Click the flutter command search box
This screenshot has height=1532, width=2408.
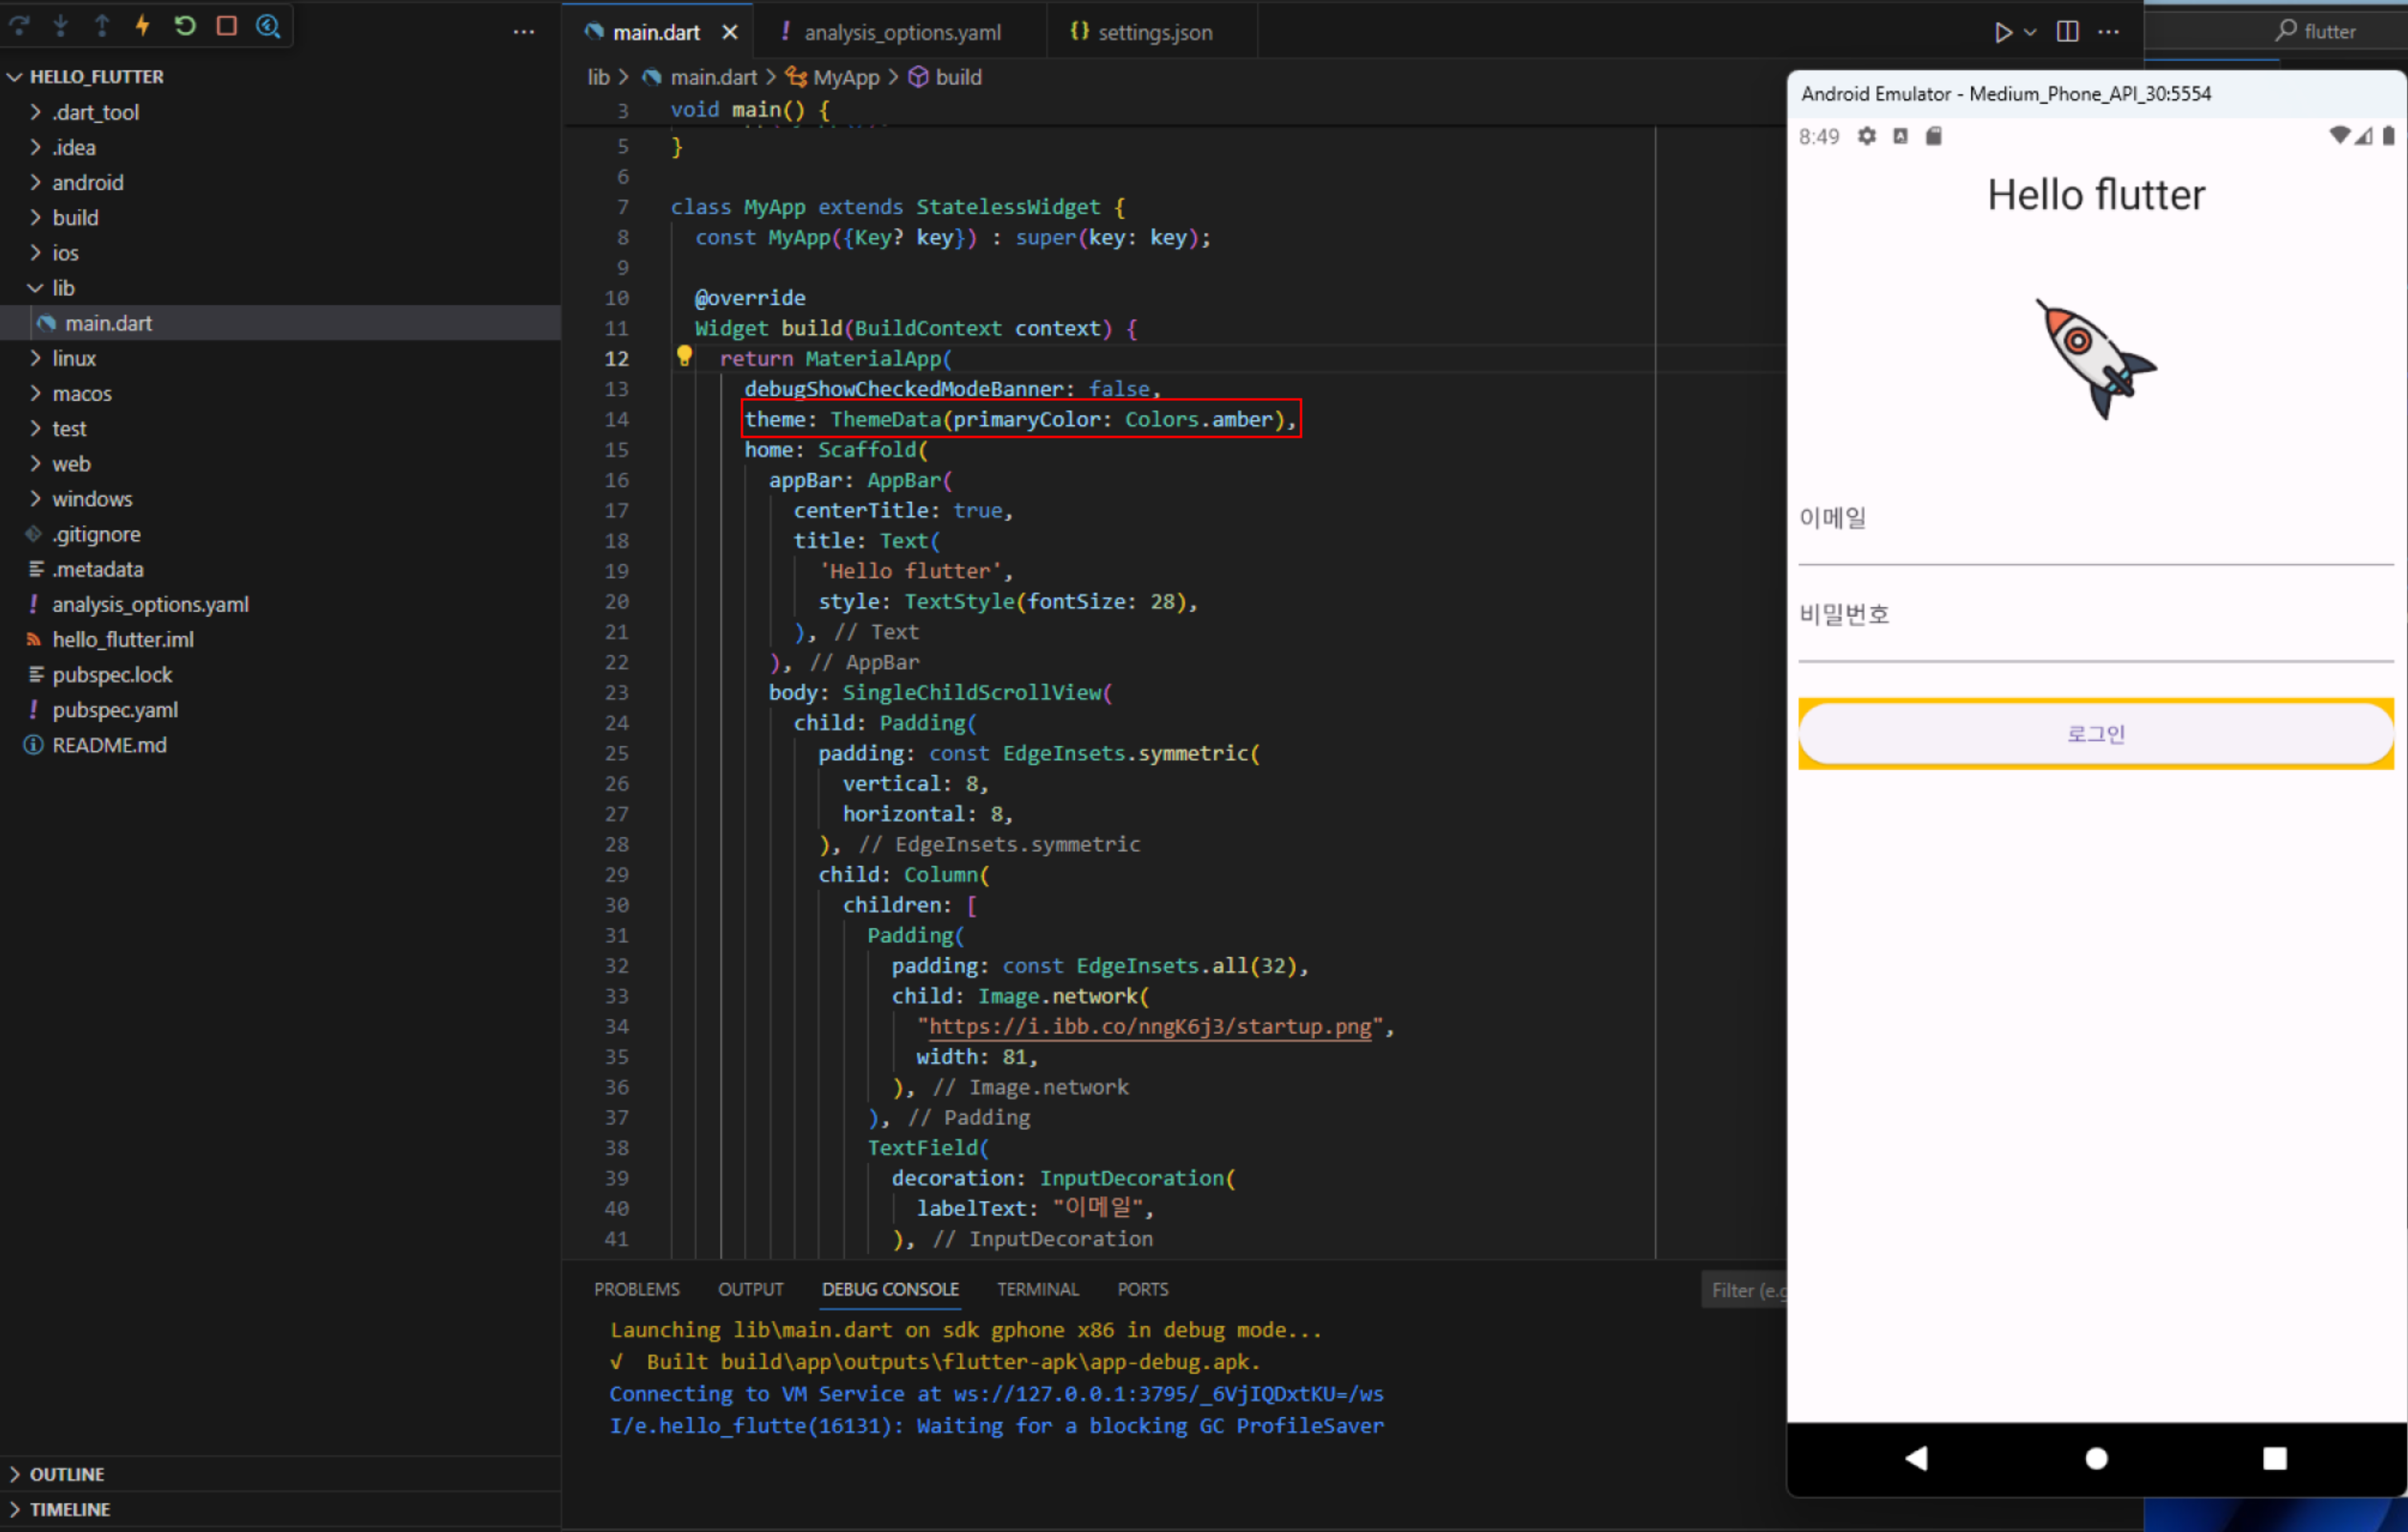click(x=2276, y=30)
